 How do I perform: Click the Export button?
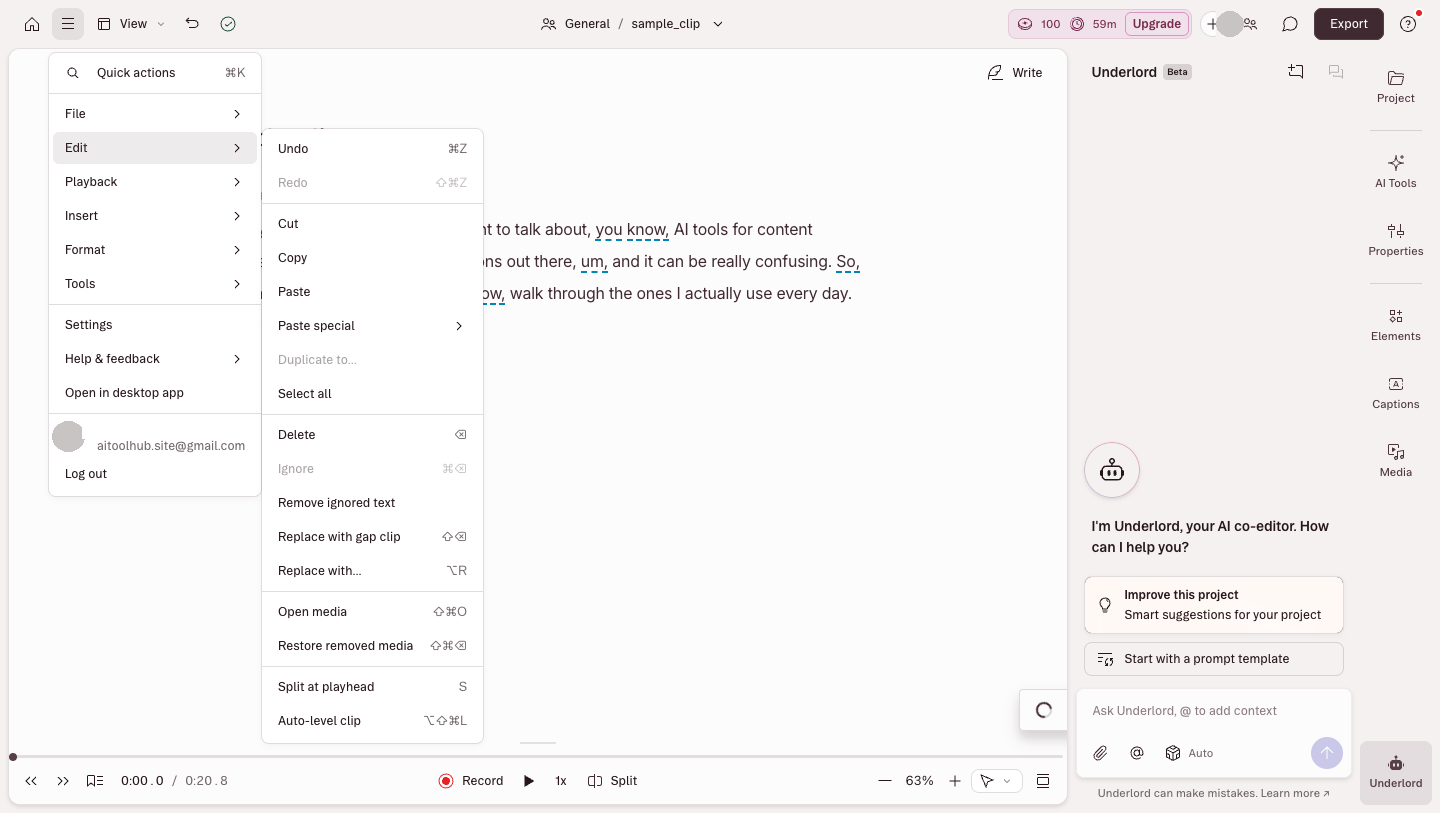[x=1348, y=24]
